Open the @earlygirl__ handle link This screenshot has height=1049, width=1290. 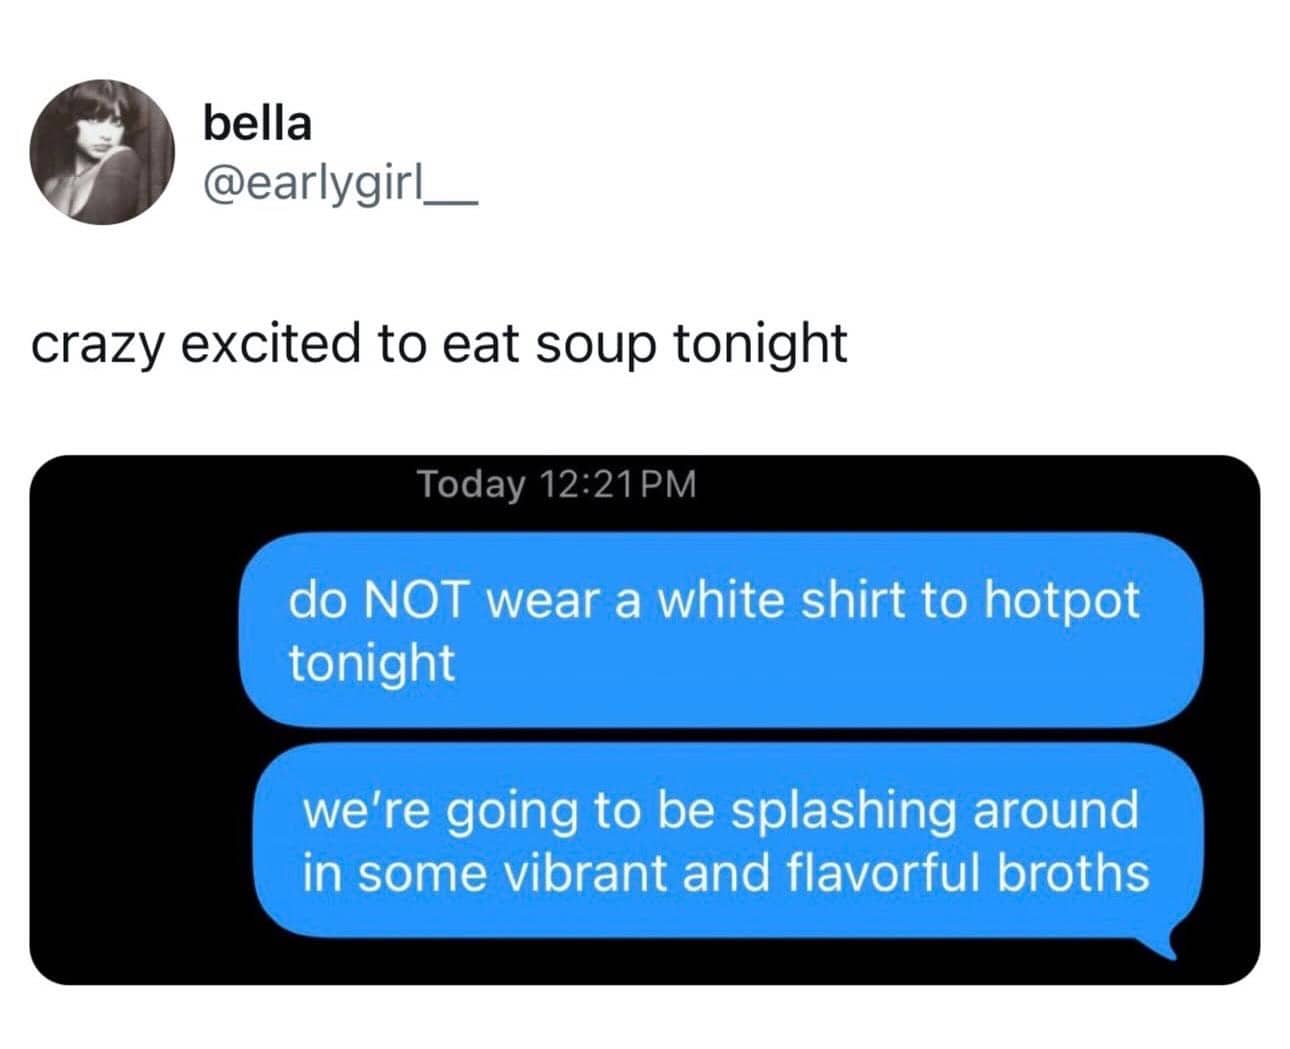(341, 185)
